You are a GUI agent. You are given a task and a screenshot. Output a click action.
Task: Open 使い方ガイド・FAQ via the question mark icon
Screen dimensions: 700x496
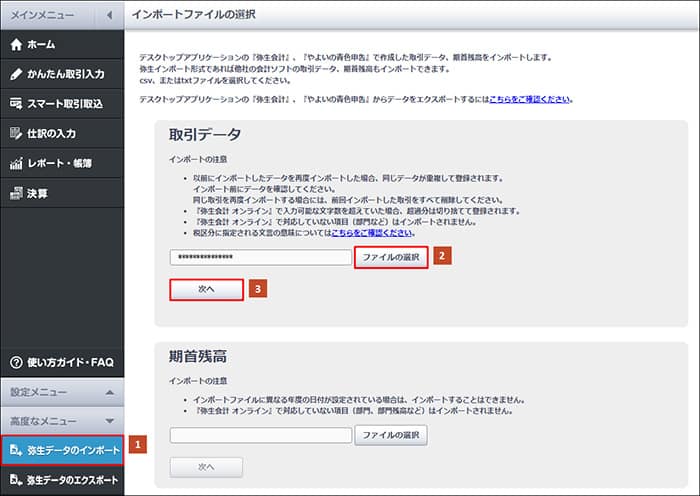pyautogui.click(x=16, y=360)
